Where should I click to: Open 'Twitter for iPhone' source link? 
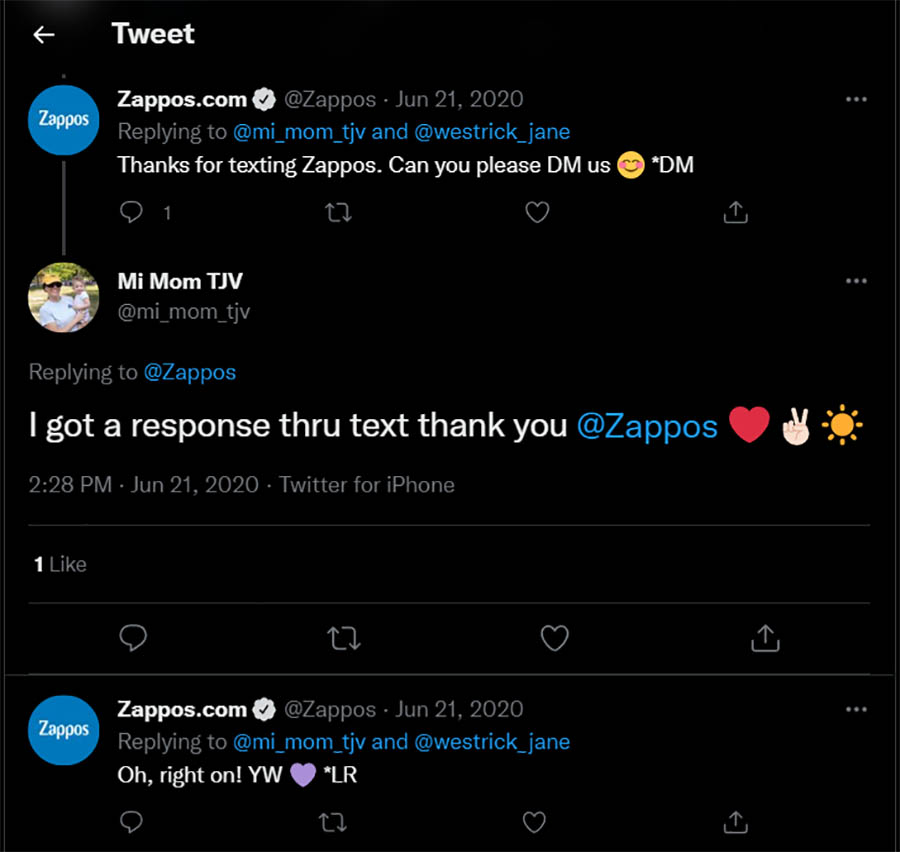(367, 485)
